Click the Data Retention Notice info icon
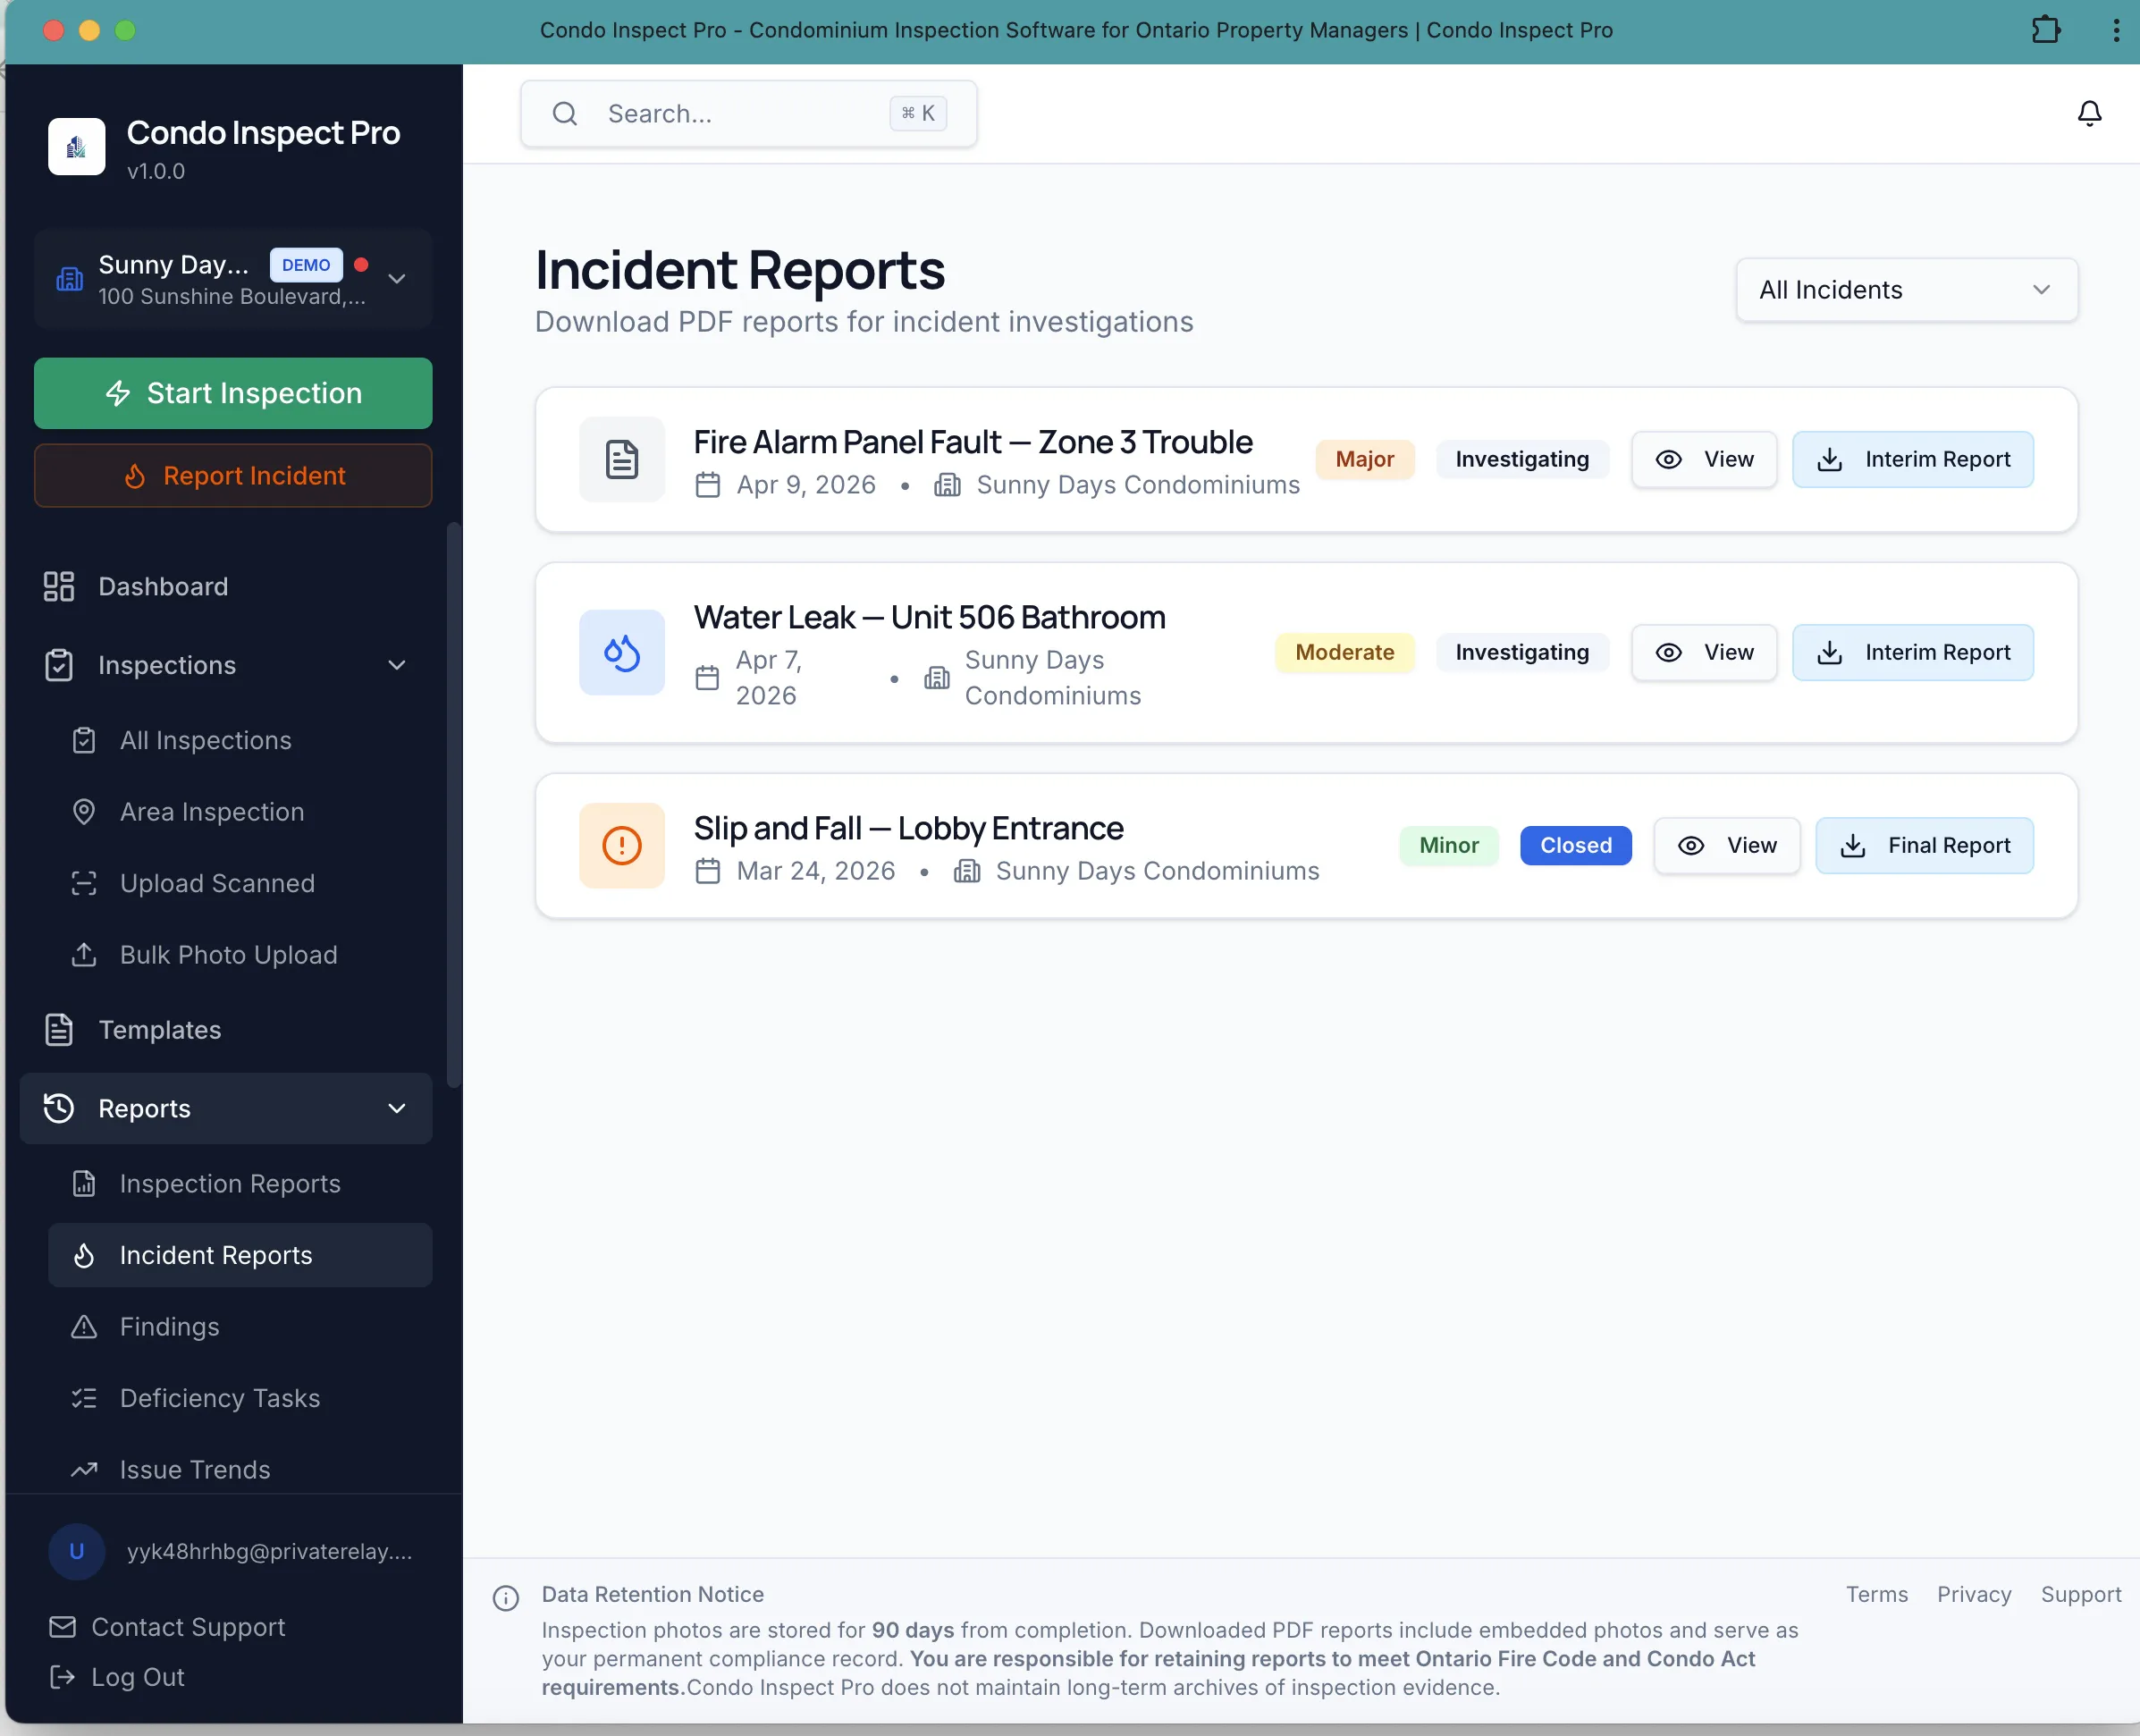2140x1736 pixels. [x=506, y=1598]
